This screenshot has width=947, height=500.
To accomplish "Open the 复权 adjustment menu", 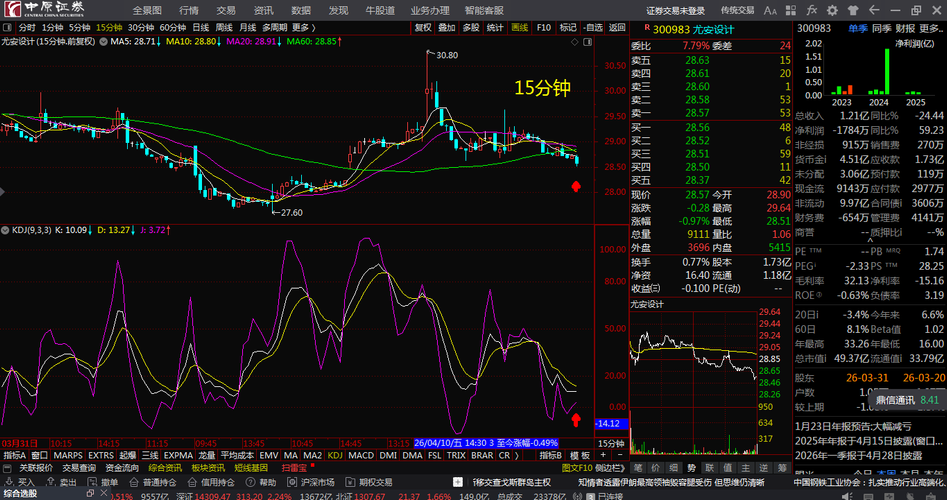I will point(423,27).
